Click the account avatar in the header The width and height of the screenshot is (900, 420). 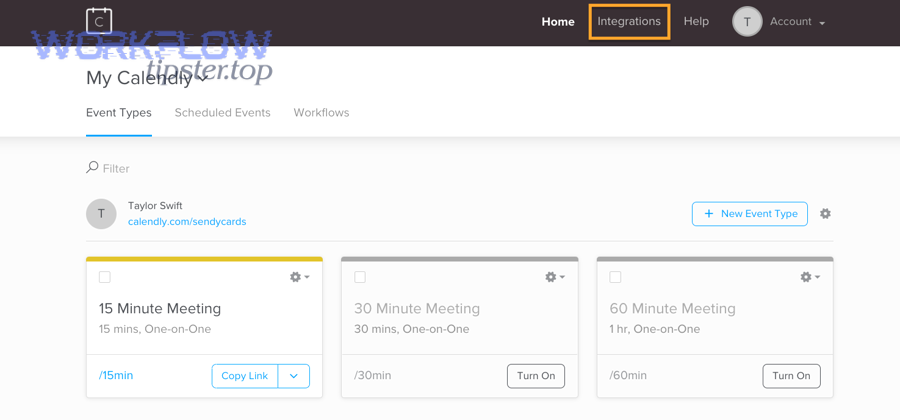coord(747,22)
